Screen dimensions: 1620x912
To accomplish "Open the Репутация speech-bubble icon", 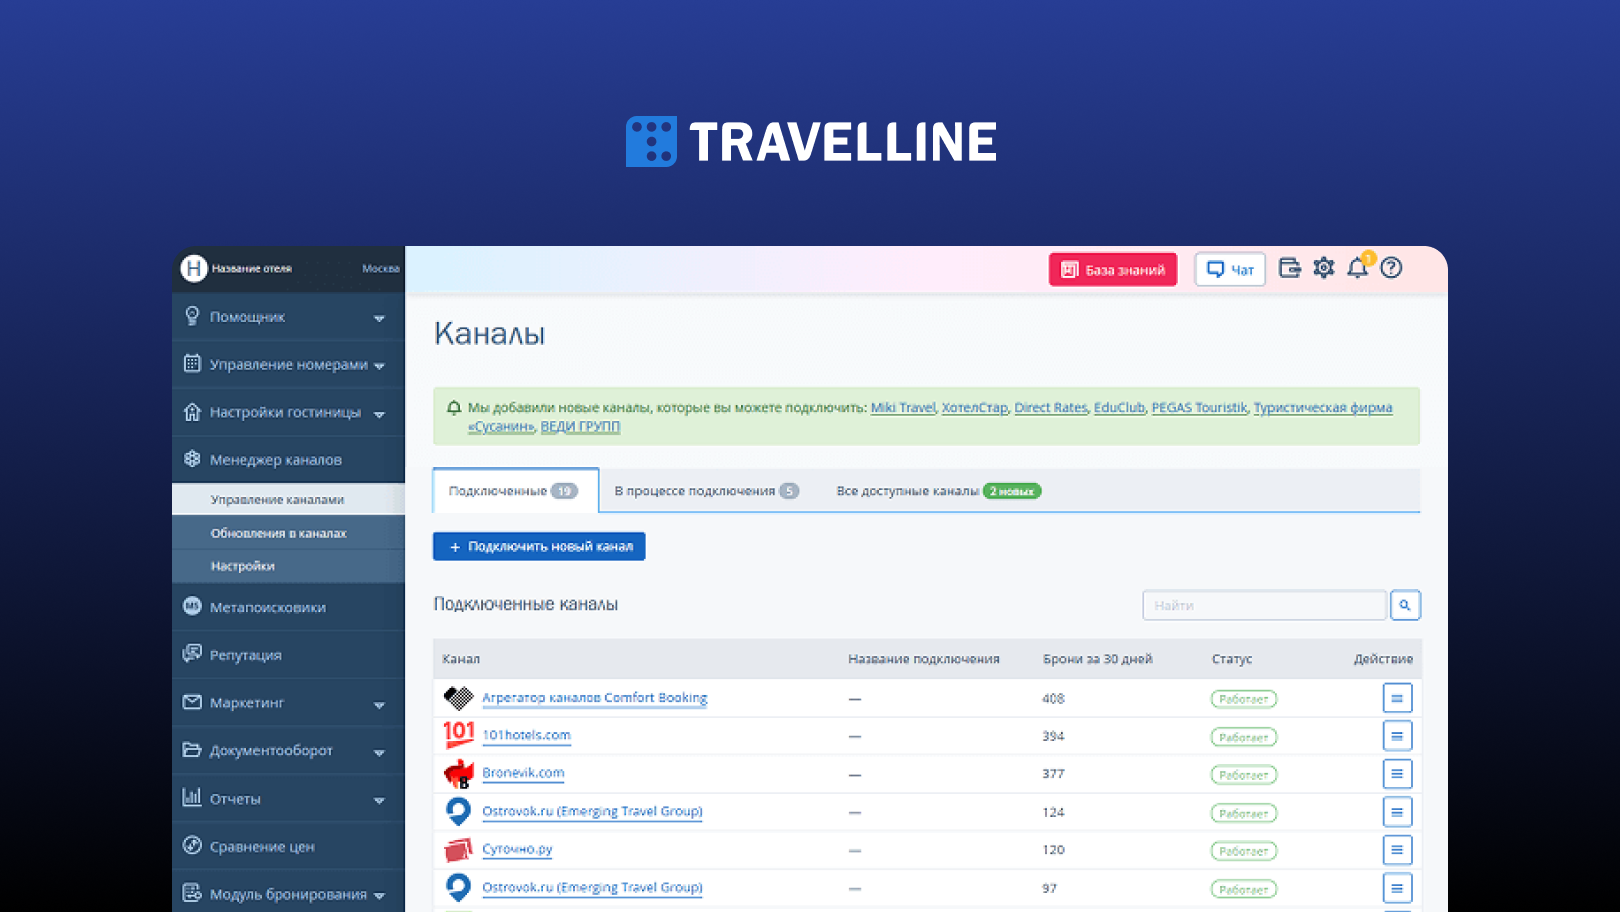I will (x=193, y=654).
